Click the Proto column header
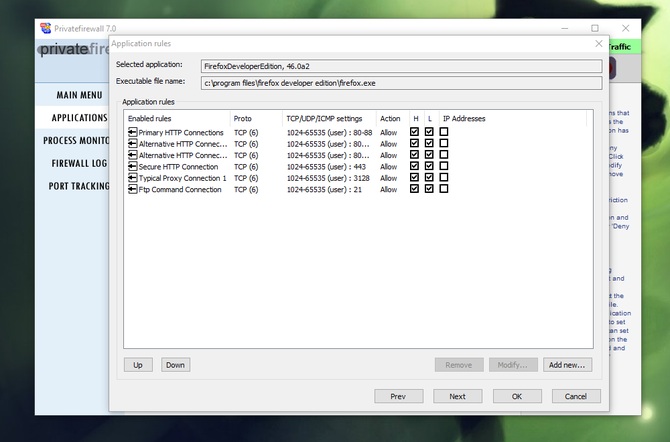 click(x=255, y=118)
